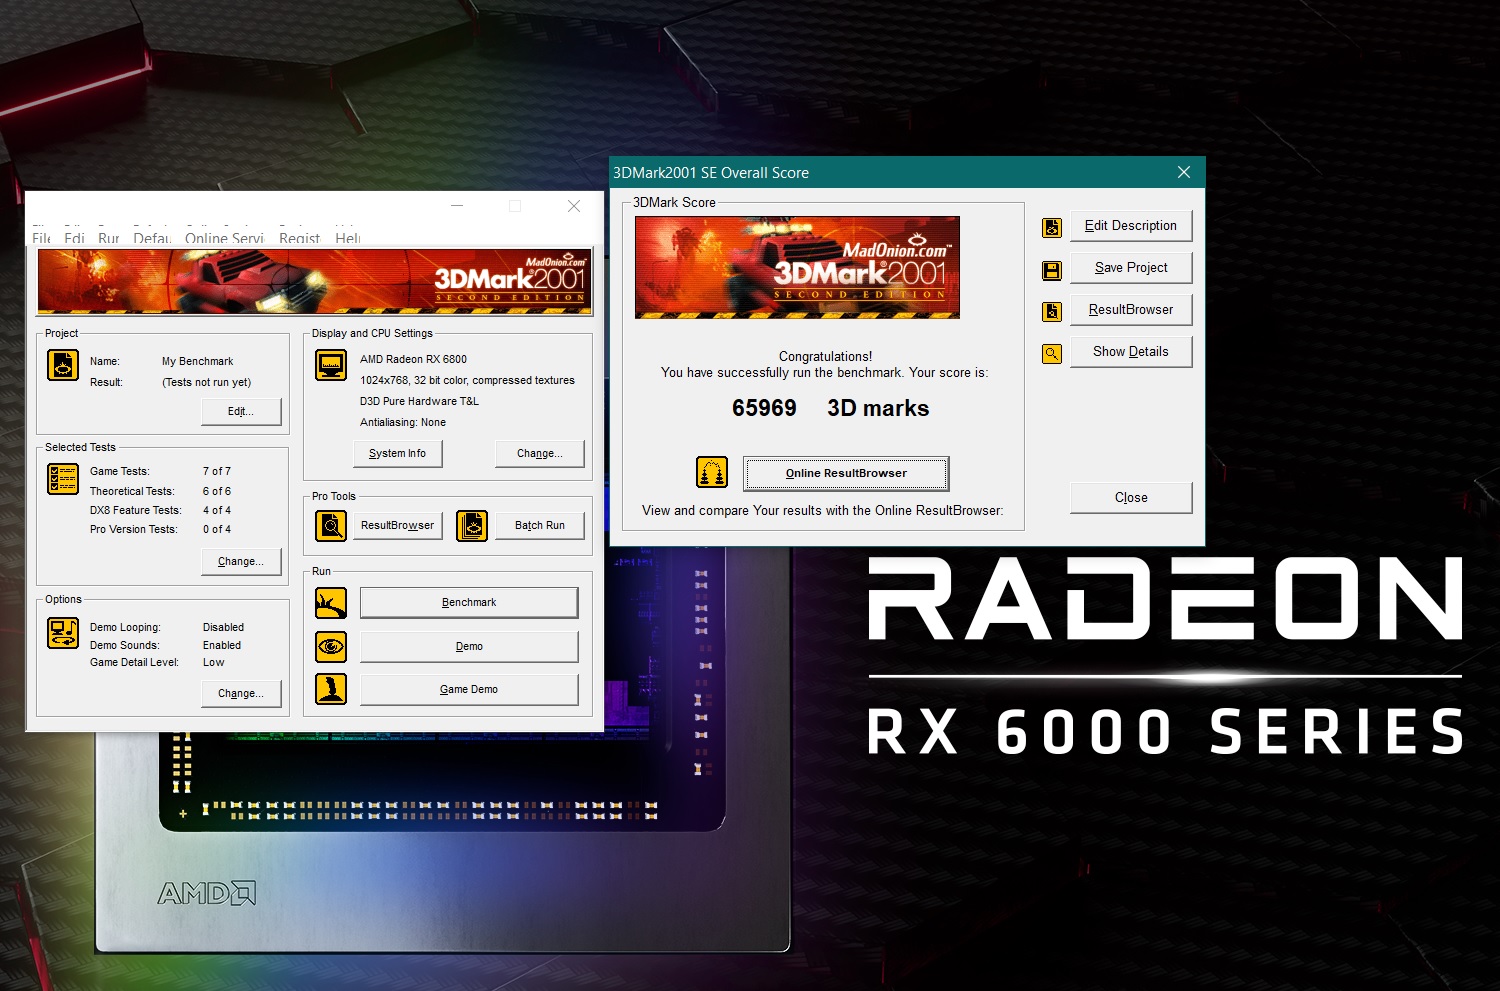This screenshot has height=991, width=1500.
Task: Click the 3DMark2001 banner in the main window
Action: (x=314, y=281)
